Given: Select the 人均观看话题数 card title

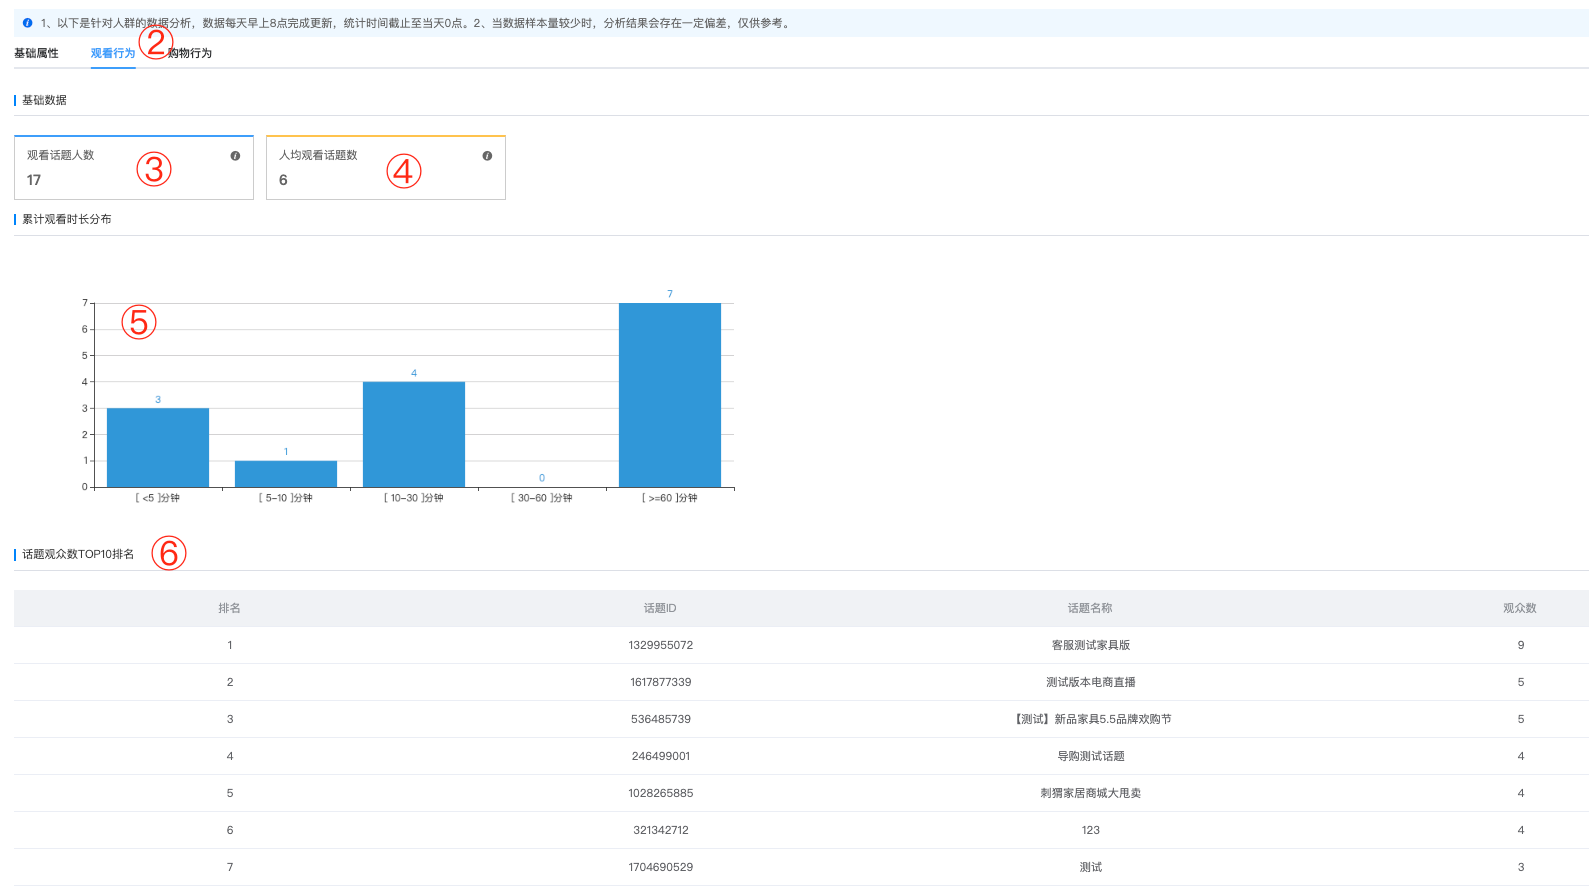Looking at the screenshot, I should click(318, 155).
